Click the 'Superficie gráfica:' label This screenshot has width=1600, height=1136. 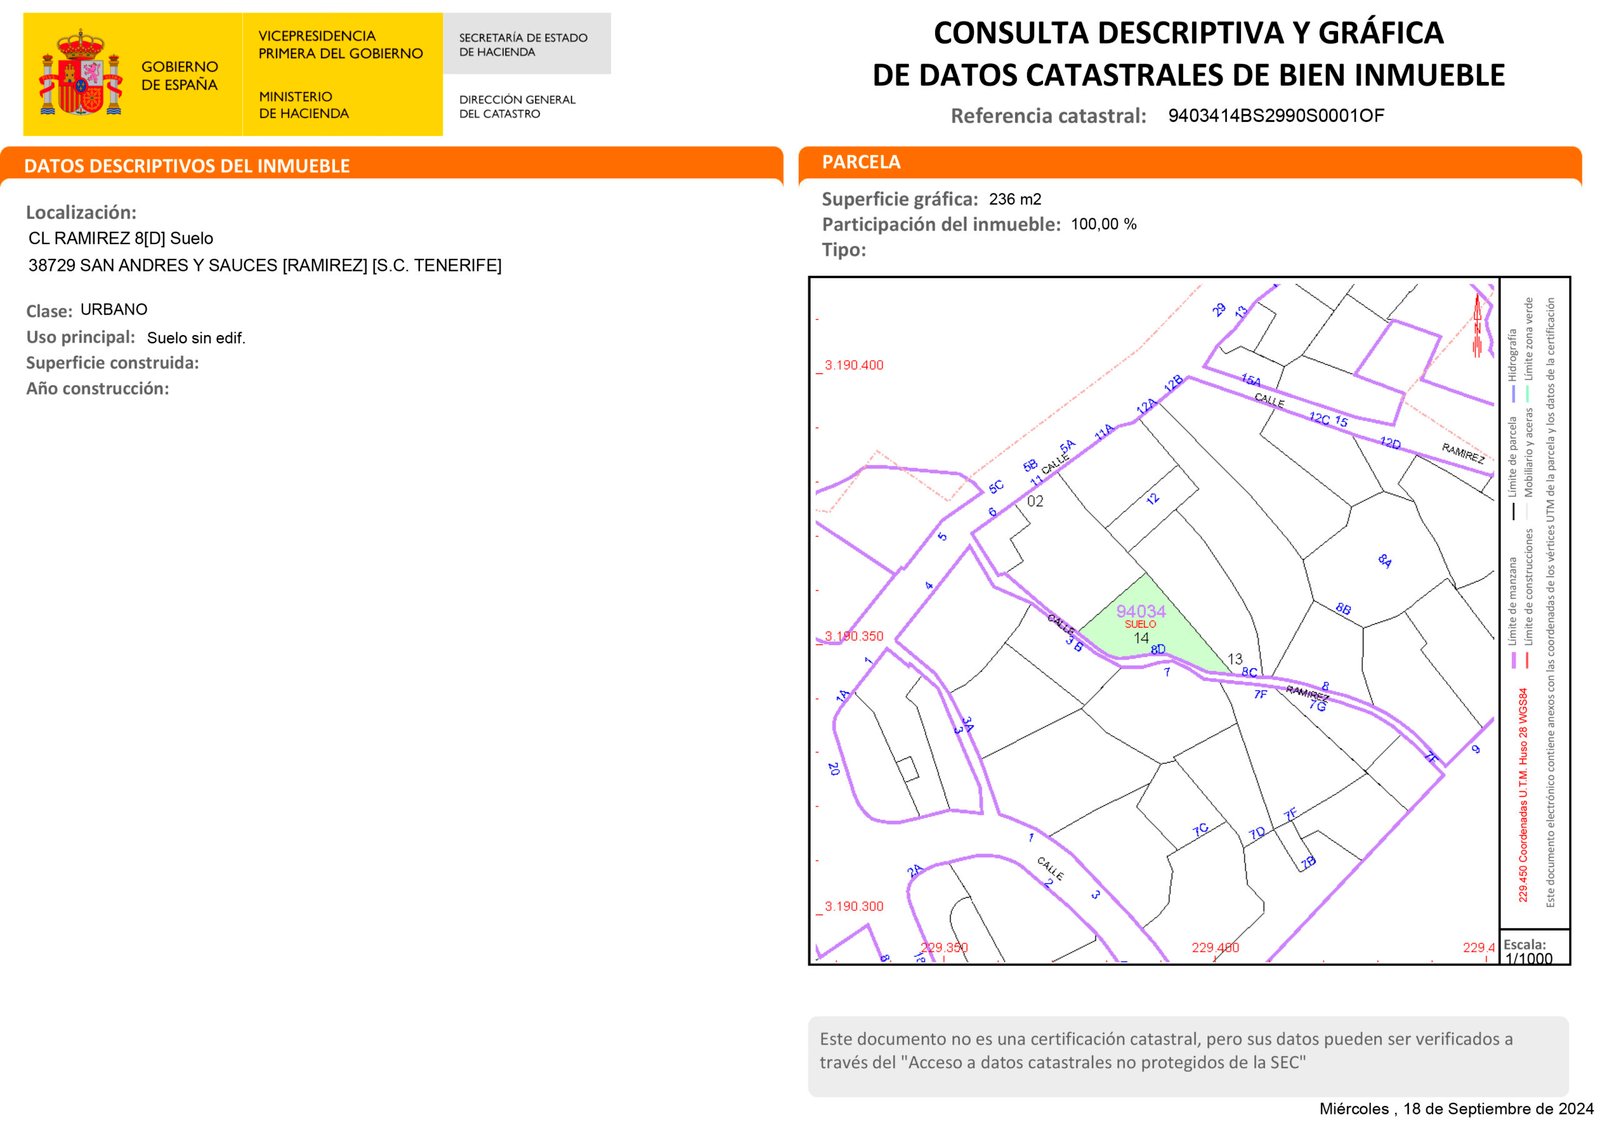900,199
